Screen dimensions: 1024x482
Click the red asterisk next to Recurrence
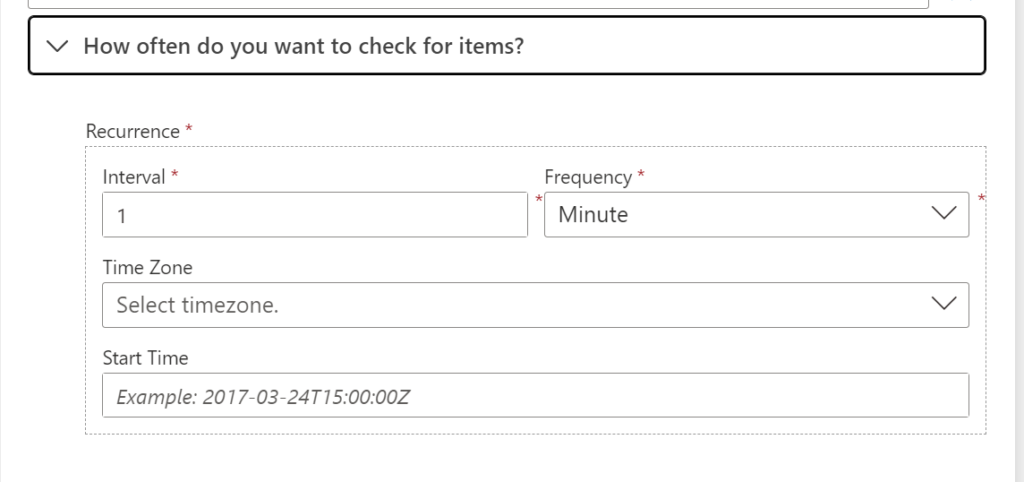click(x=189, y=130)
